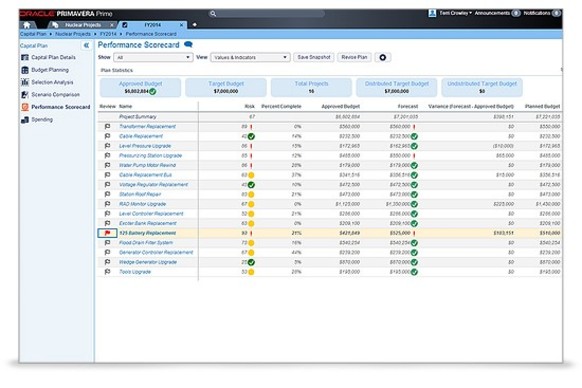
Task: Toggle review flag for Flood Drain Filter System
Action: (107, 243)
